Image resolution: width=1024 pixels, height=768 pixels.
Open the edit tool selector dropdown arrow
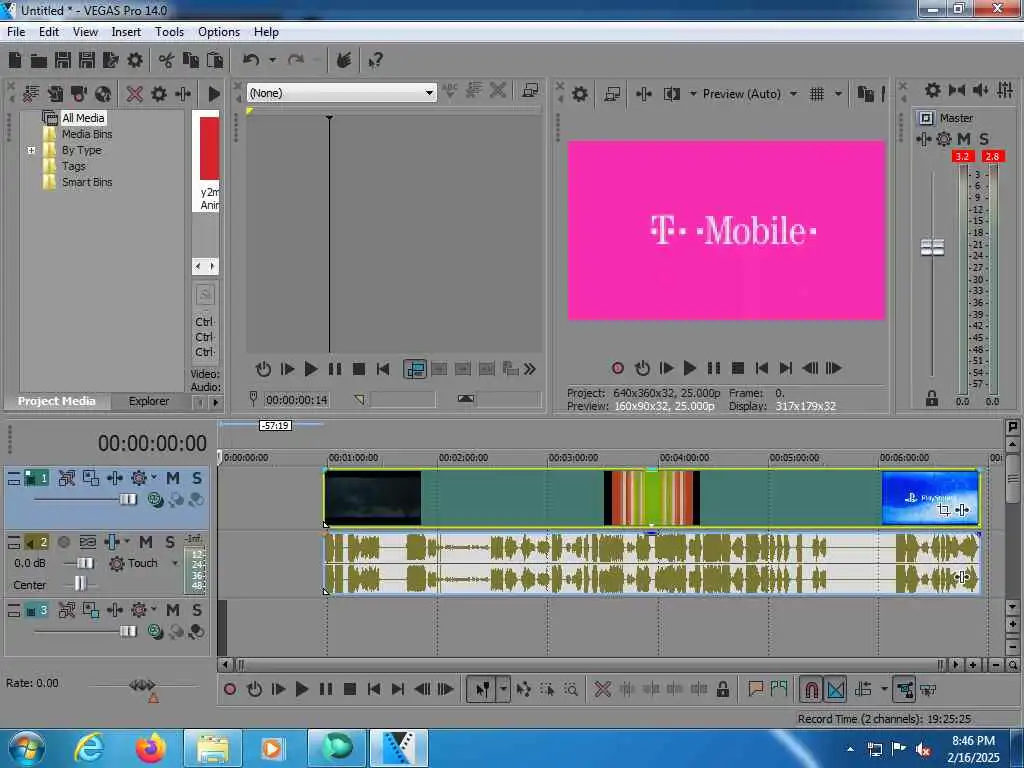(504, 689)
